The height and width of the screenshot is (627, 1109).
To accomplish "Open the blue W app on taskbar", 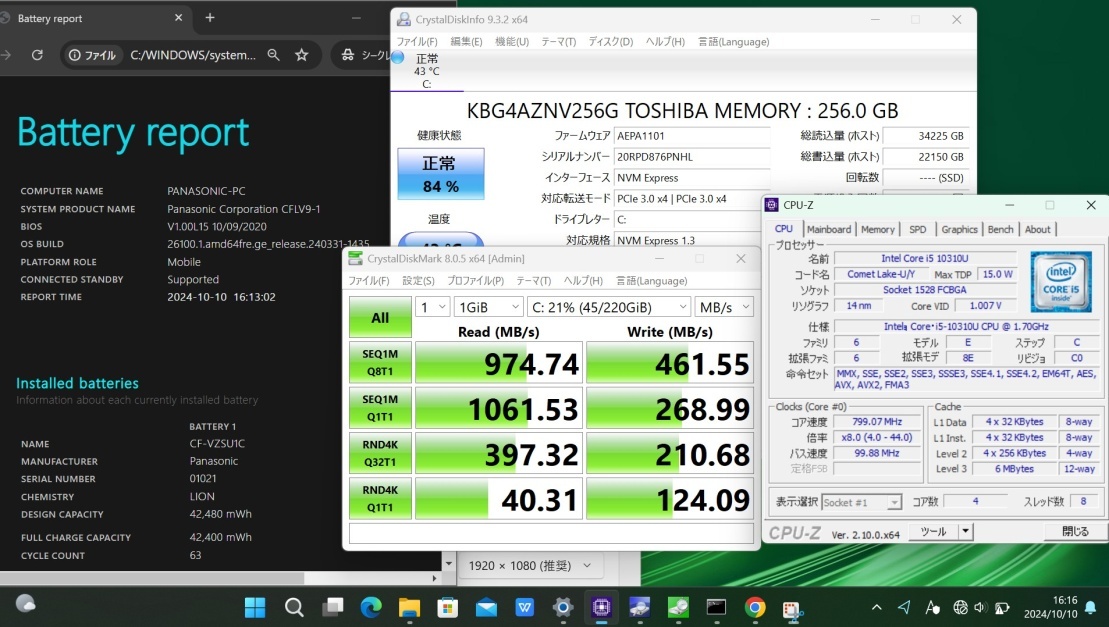I will pyautogui.click(x=524, y=607).
